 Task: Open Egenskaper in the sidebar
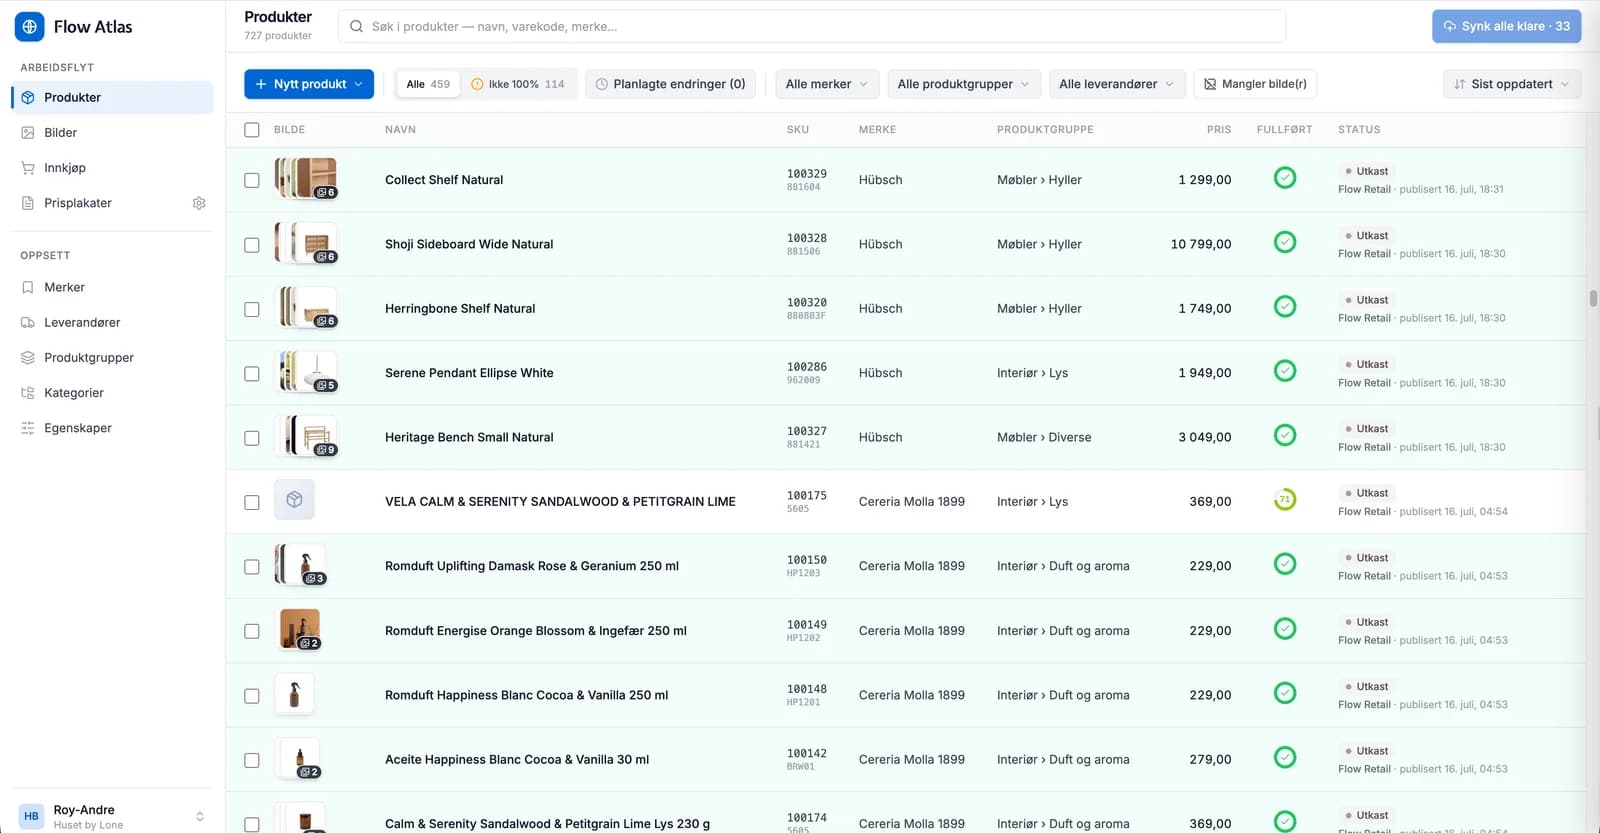pos(113,428)
